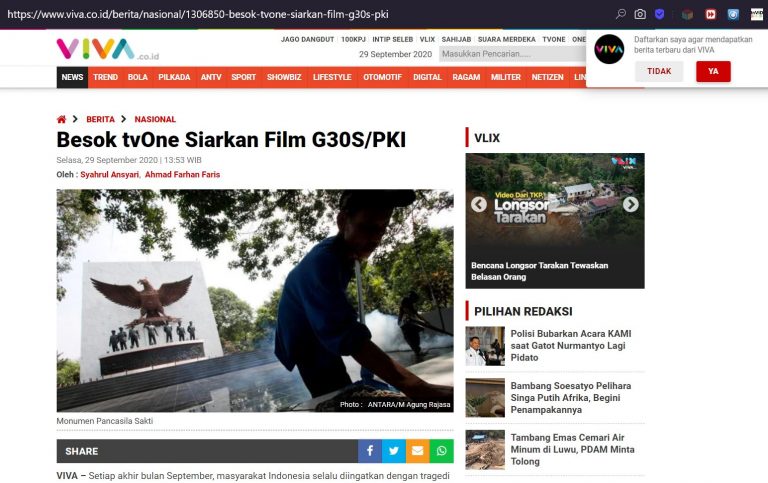The width and height of the screenshot is (768, 483).
Task: Visit the SAHIJAB top link
Action: tap(456, 39)
